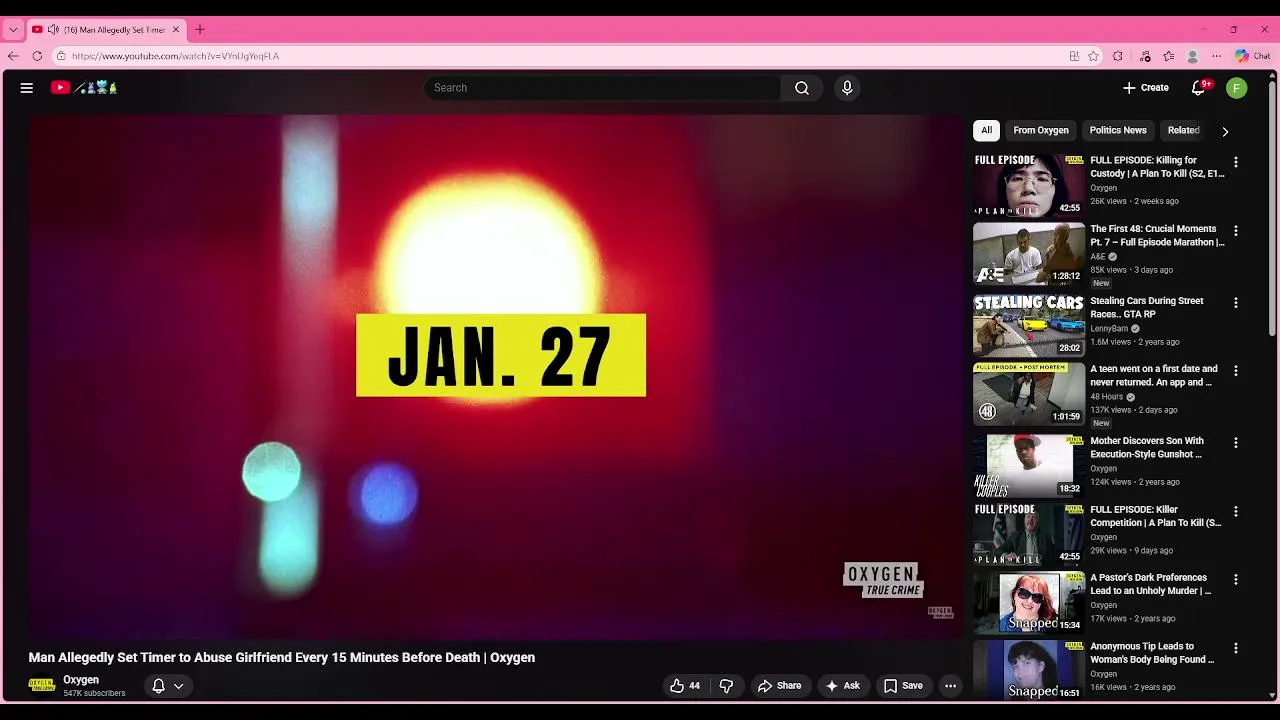Screen dimensions: 1280x720
Task: Open options for teen first date video
Action: tap(1236, 371)
